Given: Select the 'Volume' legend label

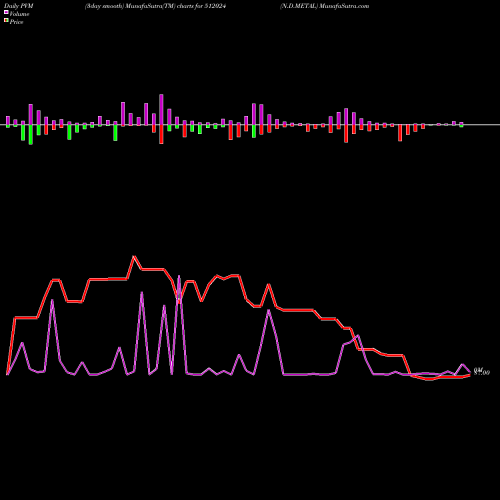Looking at the screenshot, I should (x=19, y=14).
